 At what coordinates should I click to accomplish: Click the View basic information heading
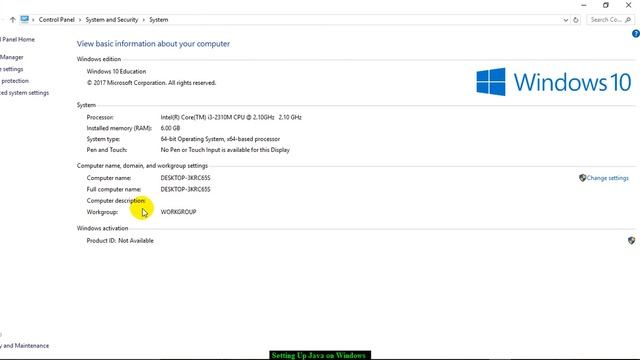pyautogui.click(x=153, y=44)
